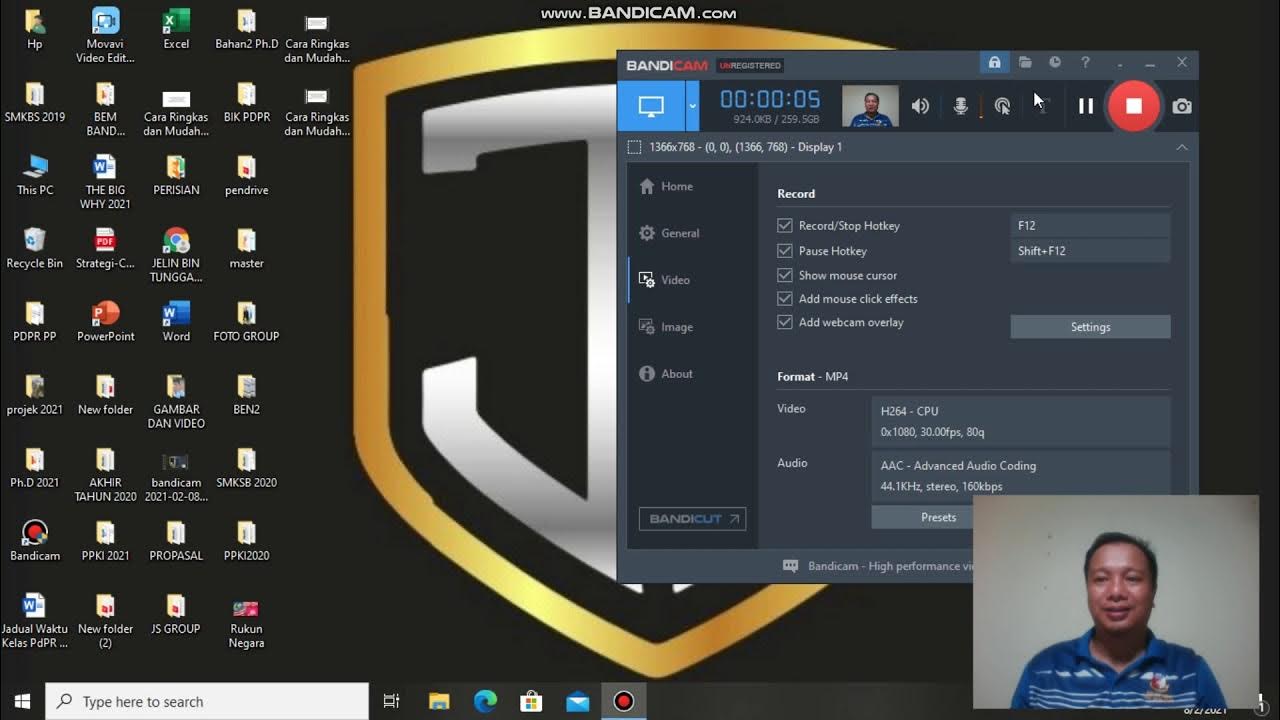Open the Windows Start menu
The height and width of the screenshot is (720, 1280).
click(x=22, y=701)
